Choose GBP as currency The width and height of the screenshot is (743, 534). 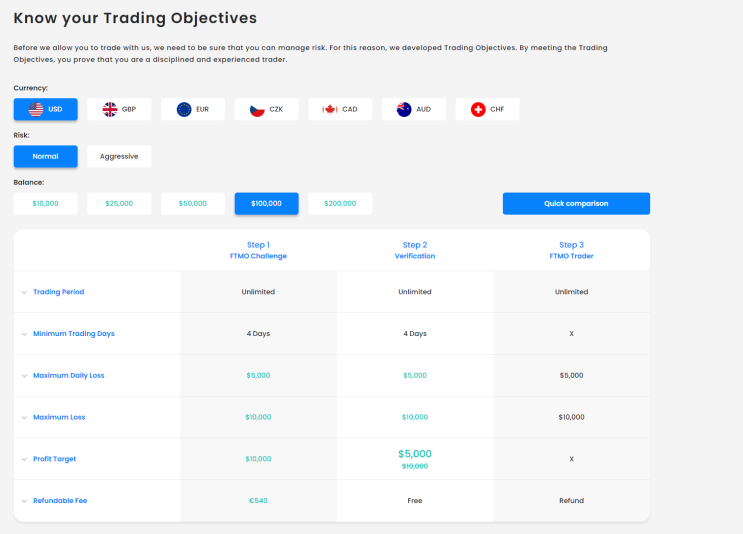click(119, 109)
